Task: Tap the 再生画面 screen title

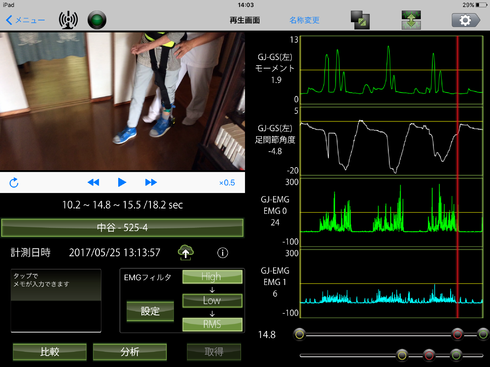Action: pos(245,20)
